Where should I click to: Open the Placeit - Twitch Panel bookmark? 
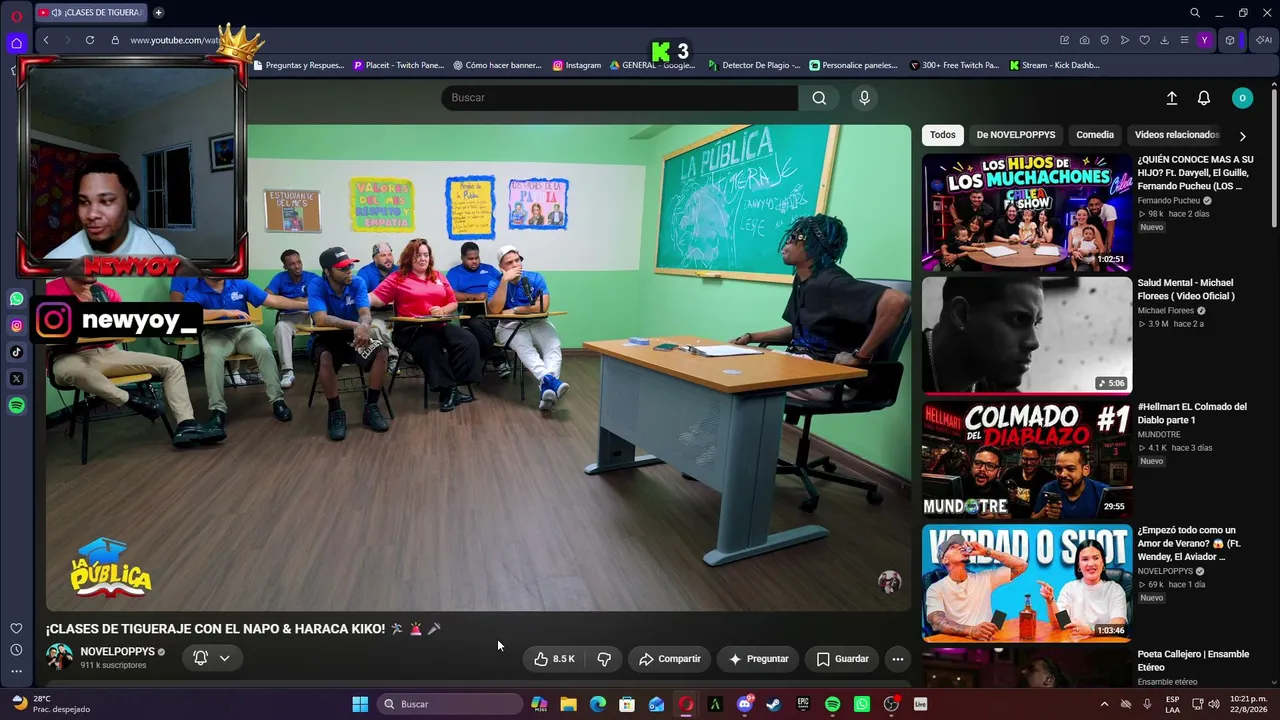[x=399, y=65]
